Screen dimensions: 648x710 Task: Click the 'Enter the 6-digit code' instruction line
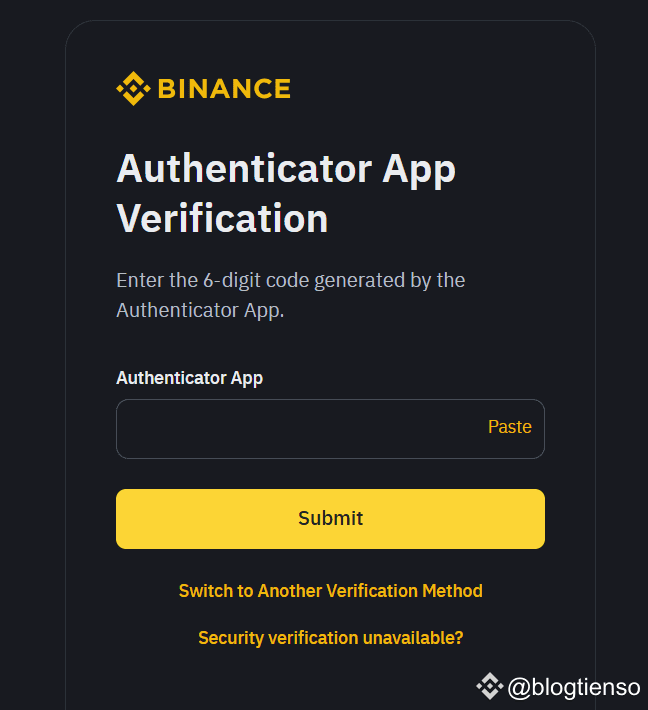(x=290, y=280)
